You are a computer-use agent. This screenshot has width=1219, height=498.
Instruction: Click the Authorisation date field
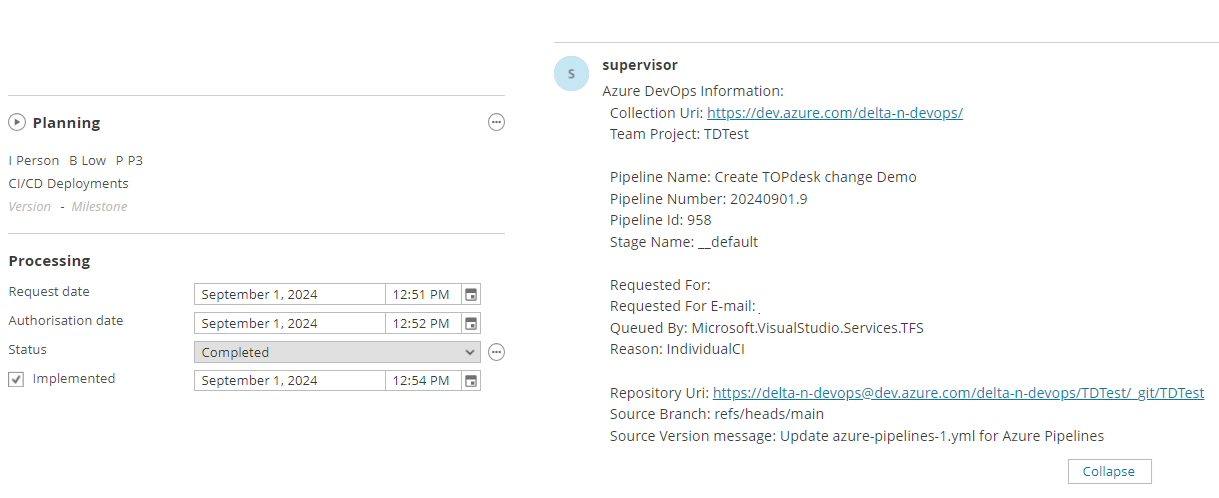(289, 323)
